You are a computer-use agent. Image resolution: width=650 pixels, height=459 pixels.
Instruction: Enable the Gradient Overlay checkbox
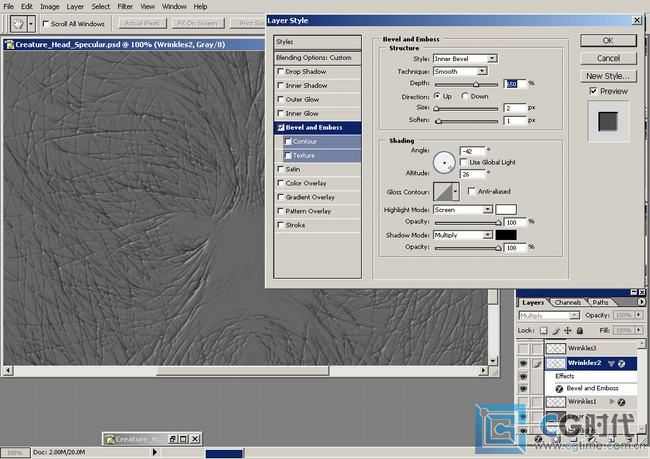[281, 197]
